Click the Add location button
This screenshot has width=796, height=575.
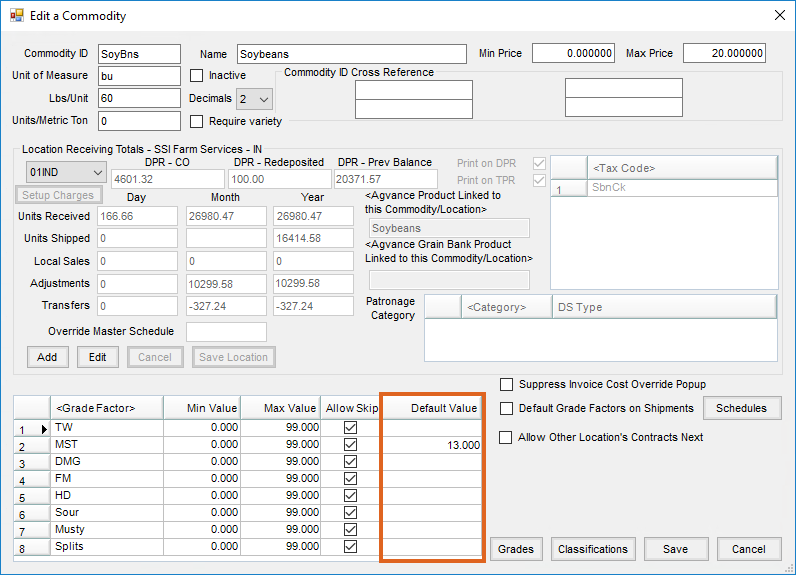(47, 357)
